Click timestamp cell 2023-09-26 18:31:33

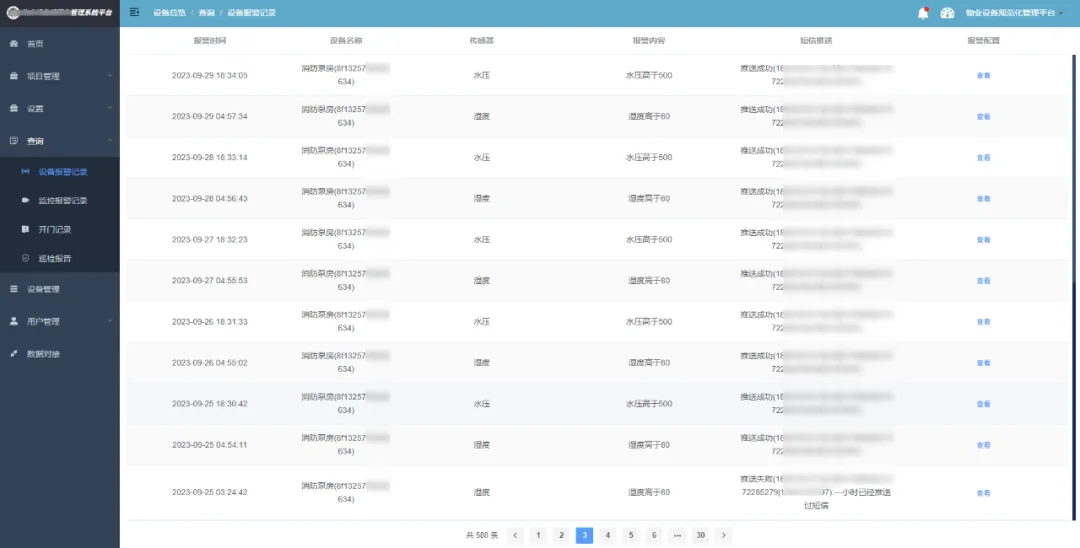pos(209,322)
